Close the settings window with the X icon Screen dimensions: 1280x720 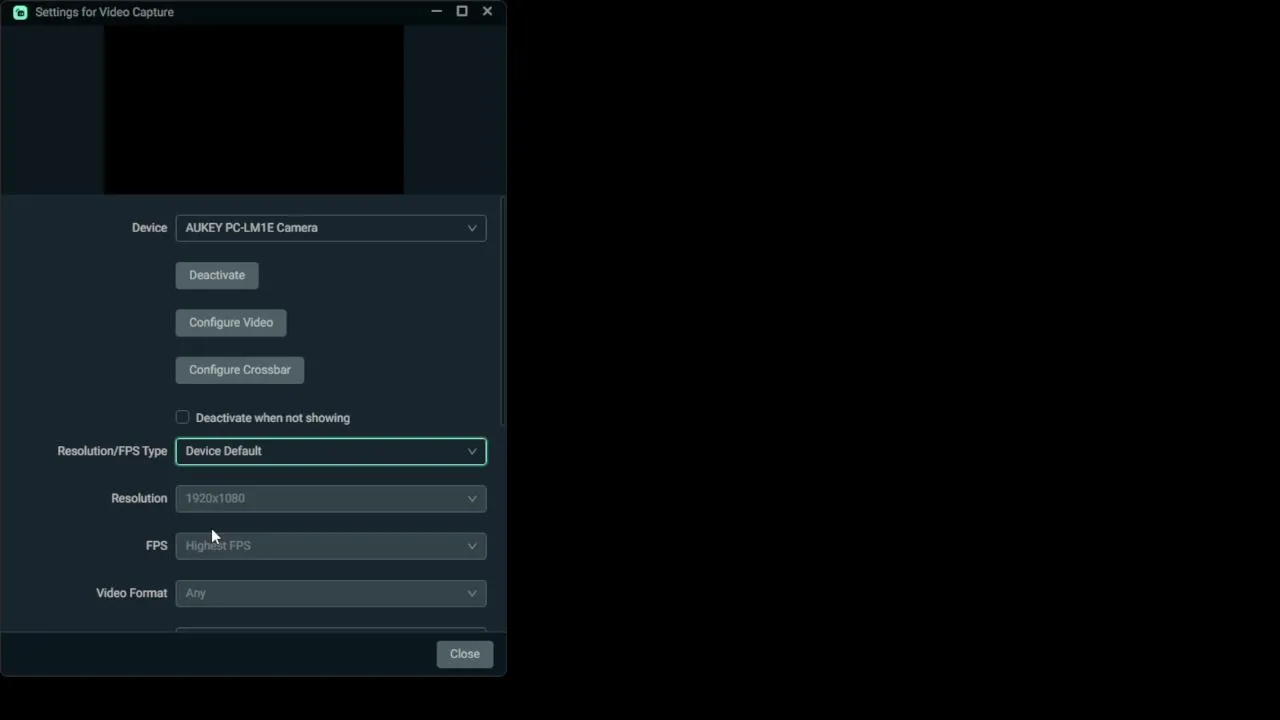pos(487,11)
